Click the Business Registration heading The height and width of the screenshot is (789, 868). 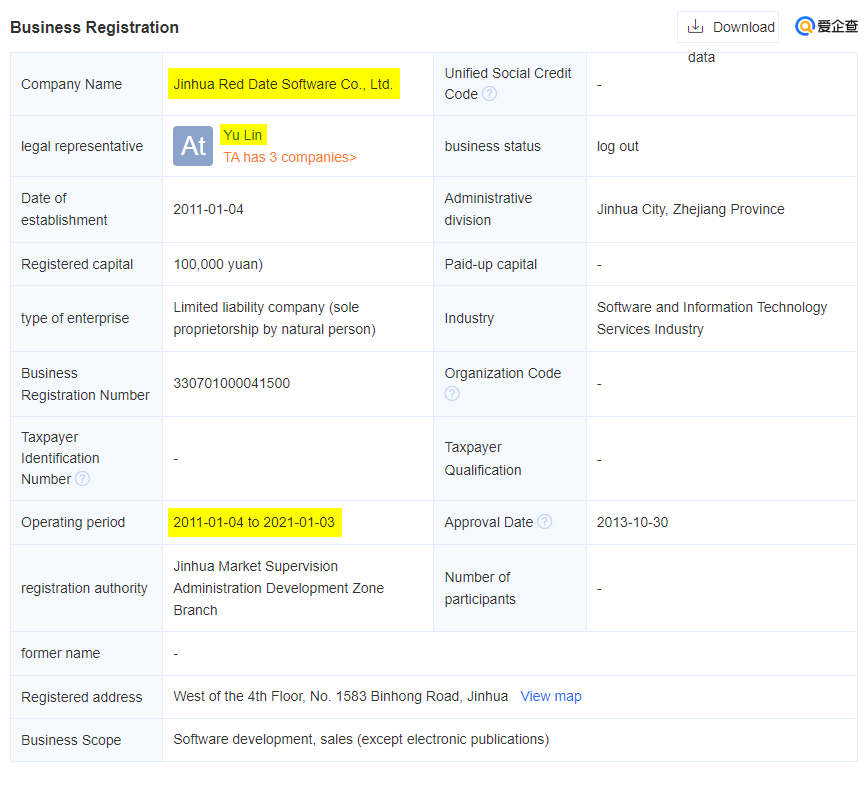95,27
